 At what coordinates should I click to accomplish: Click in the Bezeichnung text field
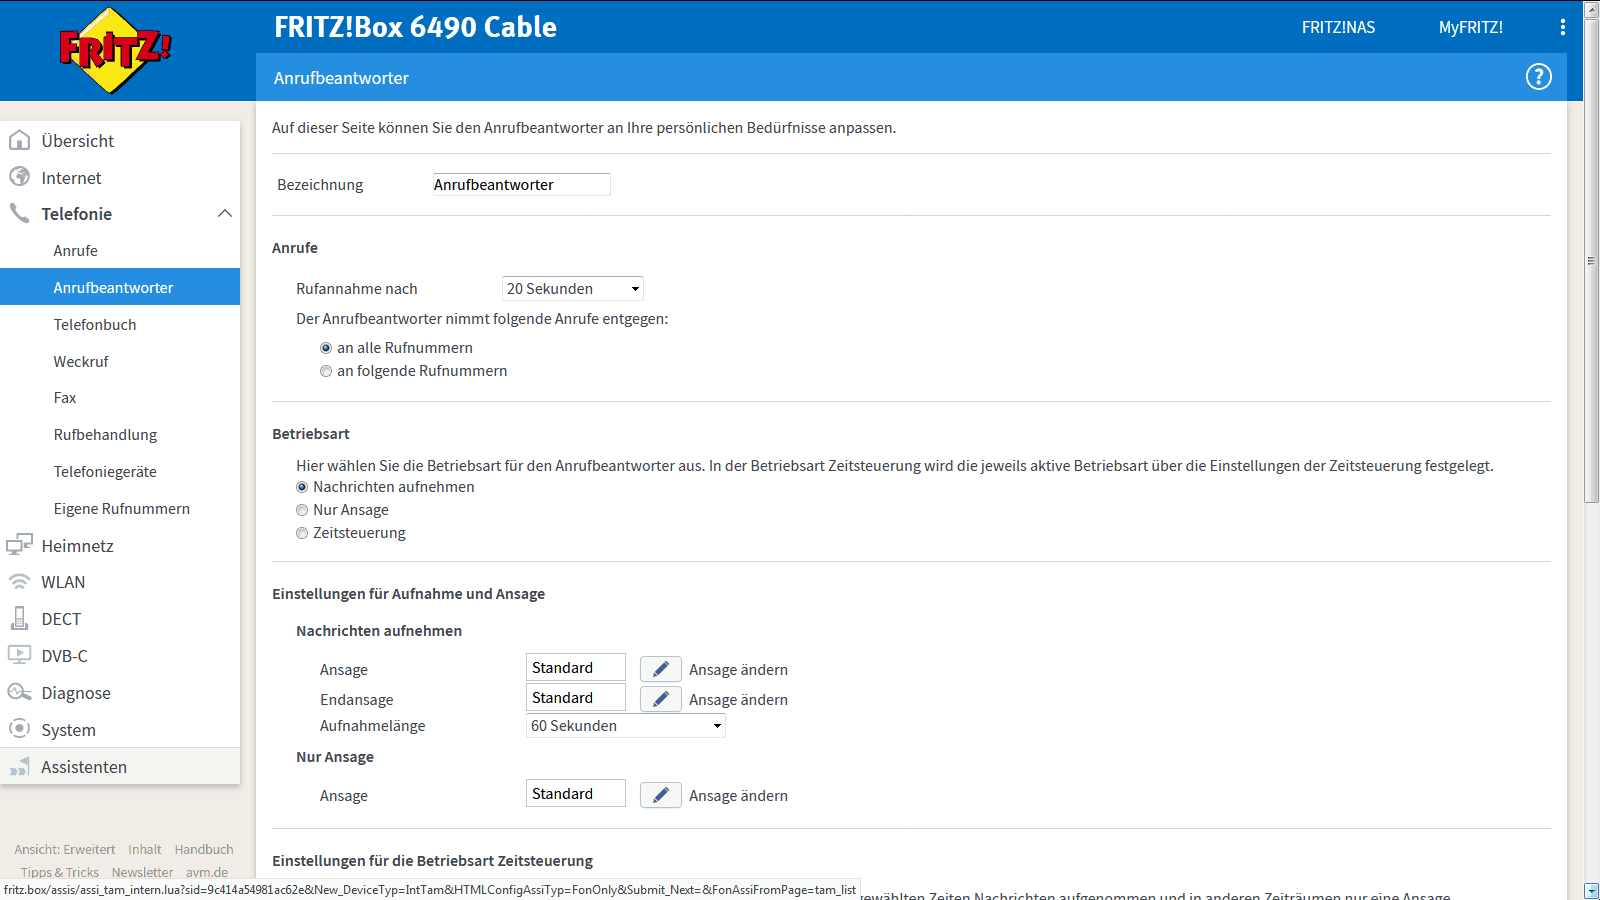coord(521,184)
